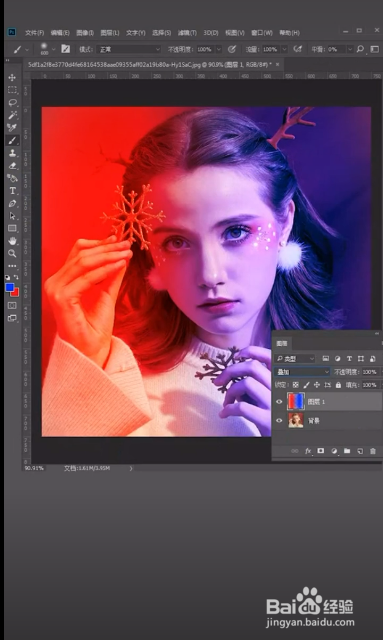Open the brush Mode dropdown in the options bar
383x640 pixels.
(x=129, y=49)
